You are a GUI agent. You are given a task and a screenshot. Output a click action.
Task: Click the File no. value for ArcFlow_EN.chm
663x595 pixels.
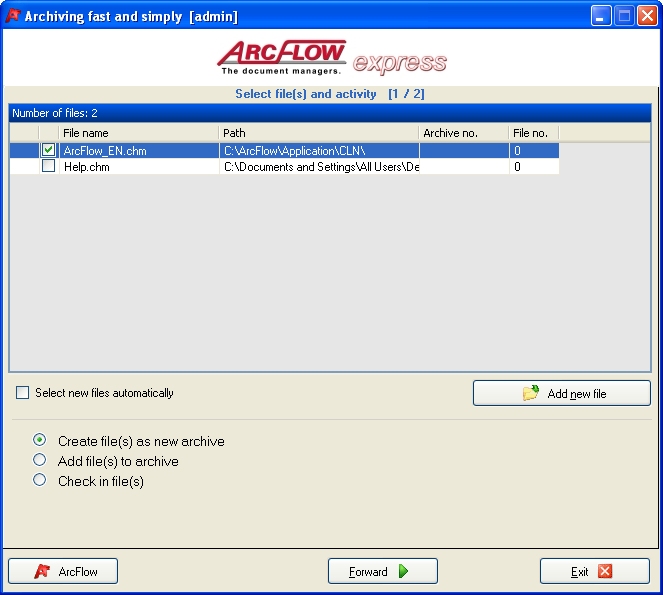pos(534,151)
